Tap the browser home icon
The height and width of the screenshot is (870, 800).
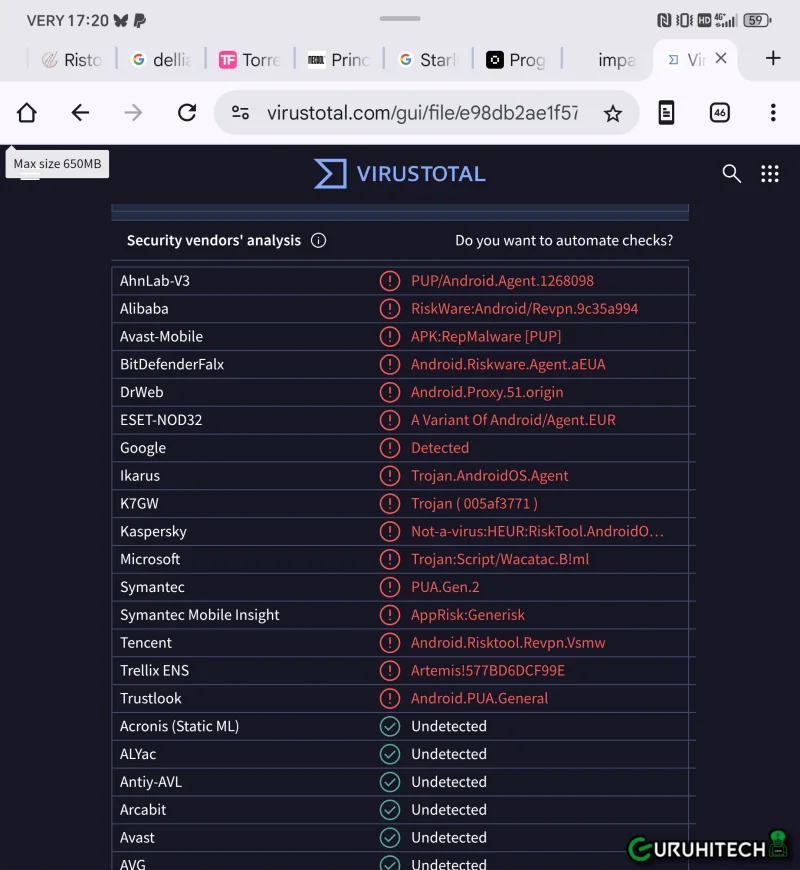click(27, 113)
